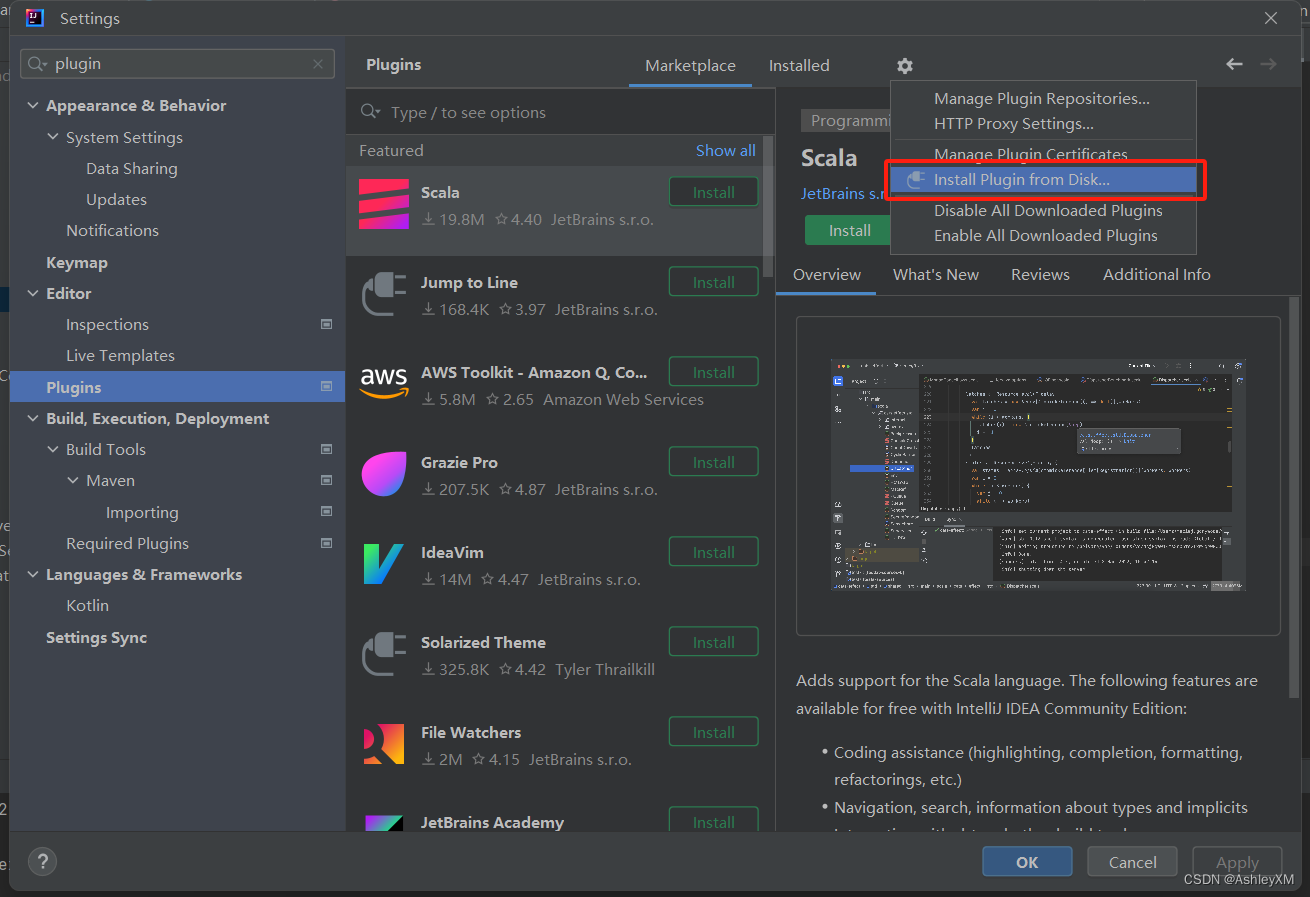This screenshot has width=1310, height=897.
Task: Open the Additional Info tab
Action: (x=1156, y=274)
